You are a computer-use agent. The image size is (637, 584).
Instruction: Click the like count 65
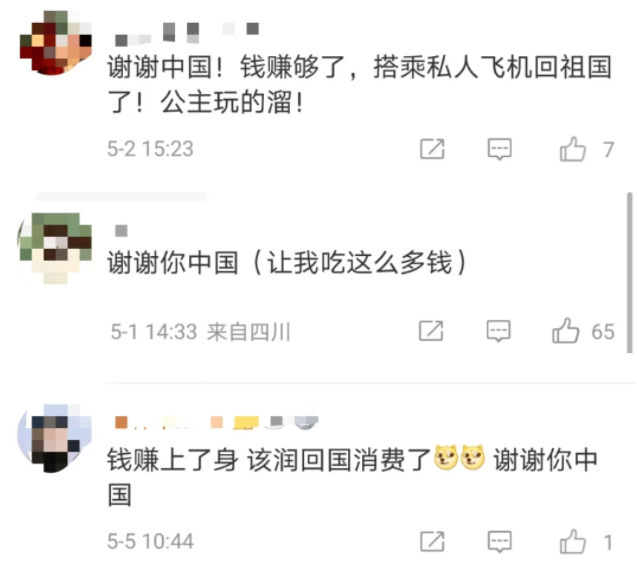click(603, 331)
